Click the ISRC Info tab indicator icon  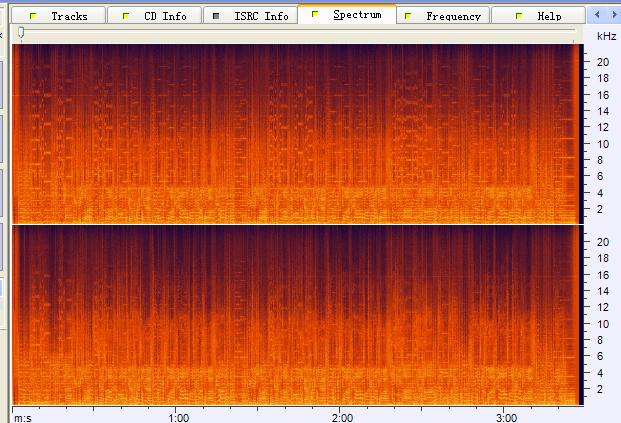click(216, 16)
